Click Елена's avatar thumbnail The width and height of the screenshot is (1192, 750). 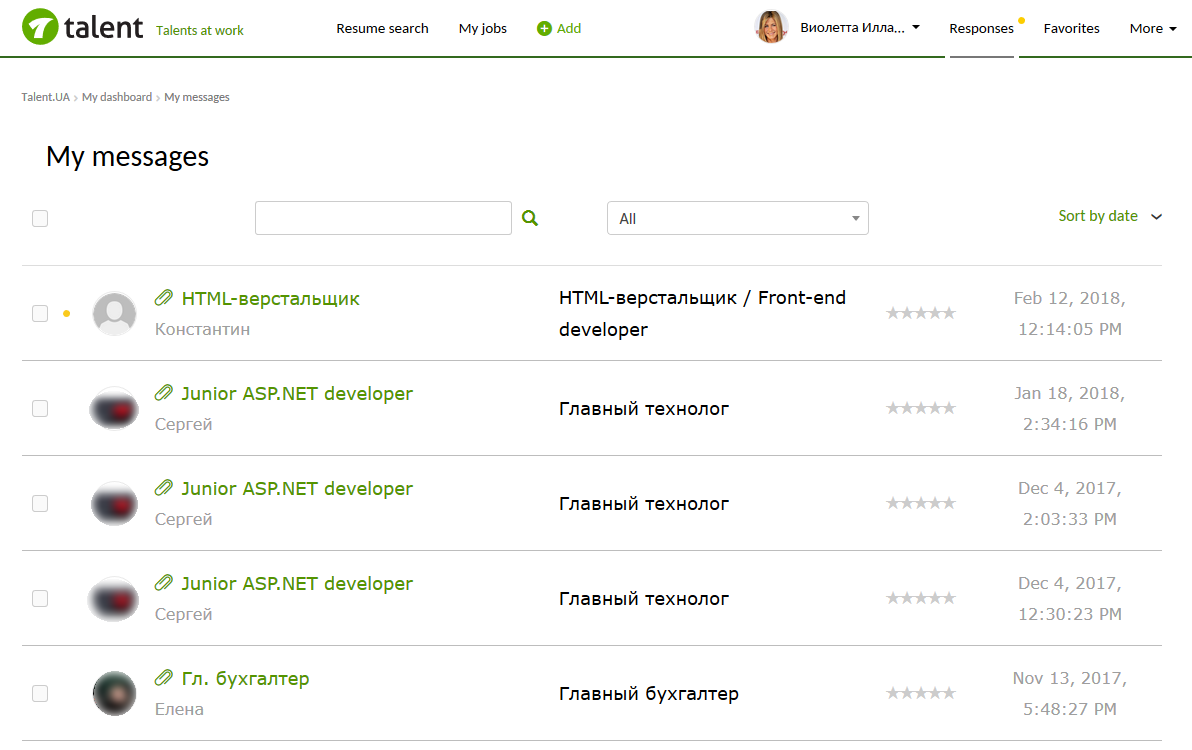(x=114, y=693)
